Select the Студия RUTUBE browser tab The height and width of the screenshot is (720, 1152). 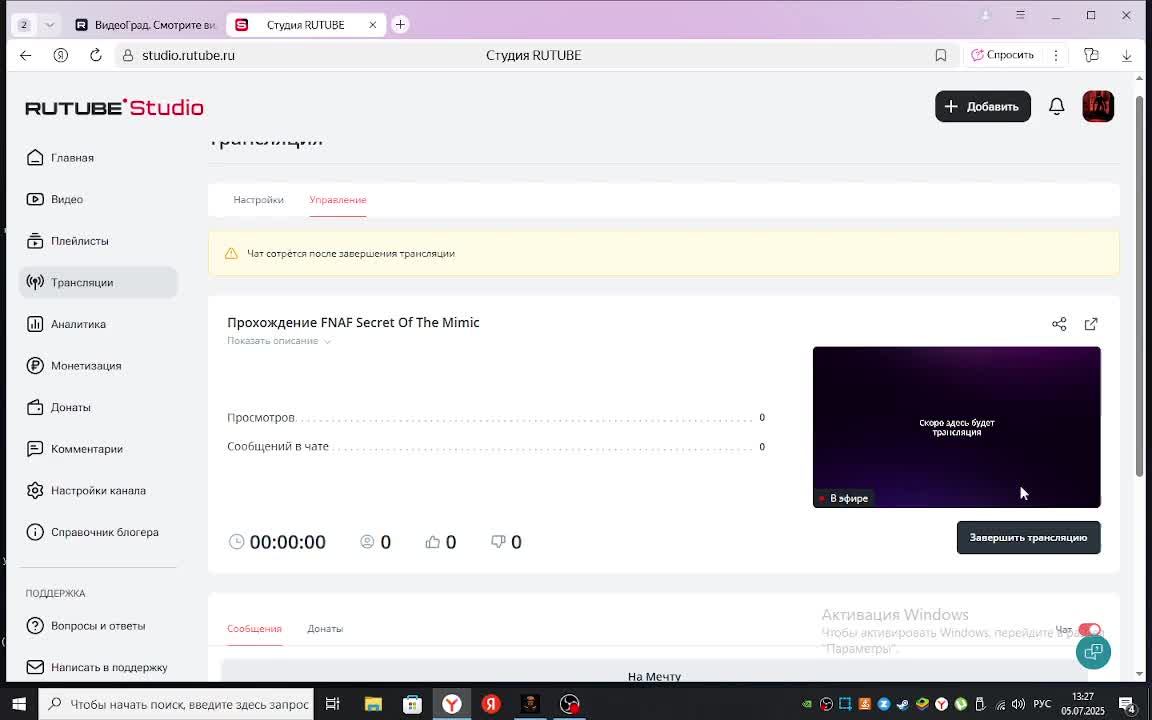pyautogui.click(x=306, y=25)
